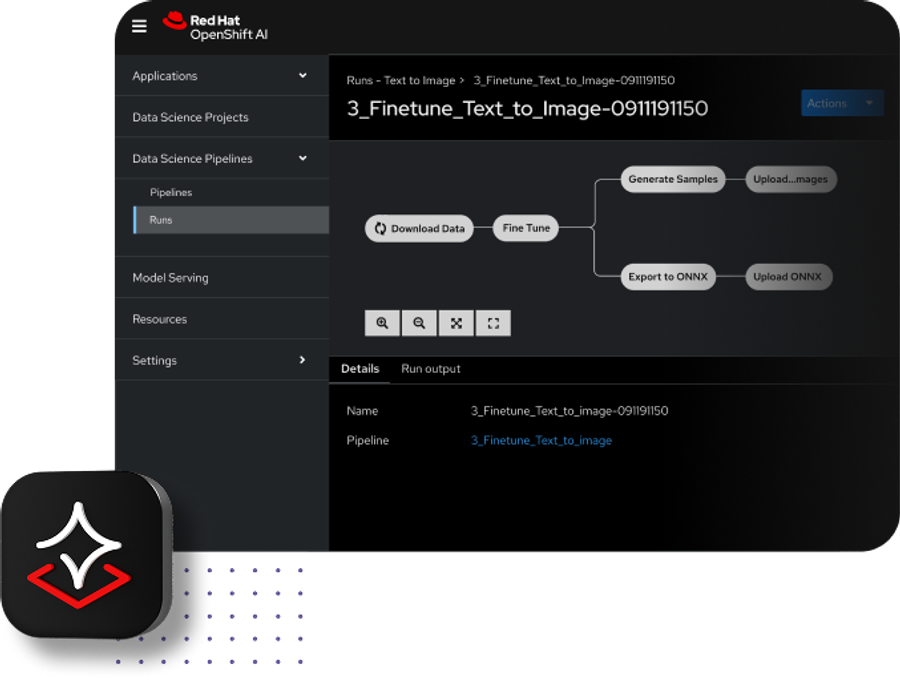This screenshot has width=900, height=681.
Task: Go to Runs - Text to Image breadcrumb
Action: coord(400,80)
